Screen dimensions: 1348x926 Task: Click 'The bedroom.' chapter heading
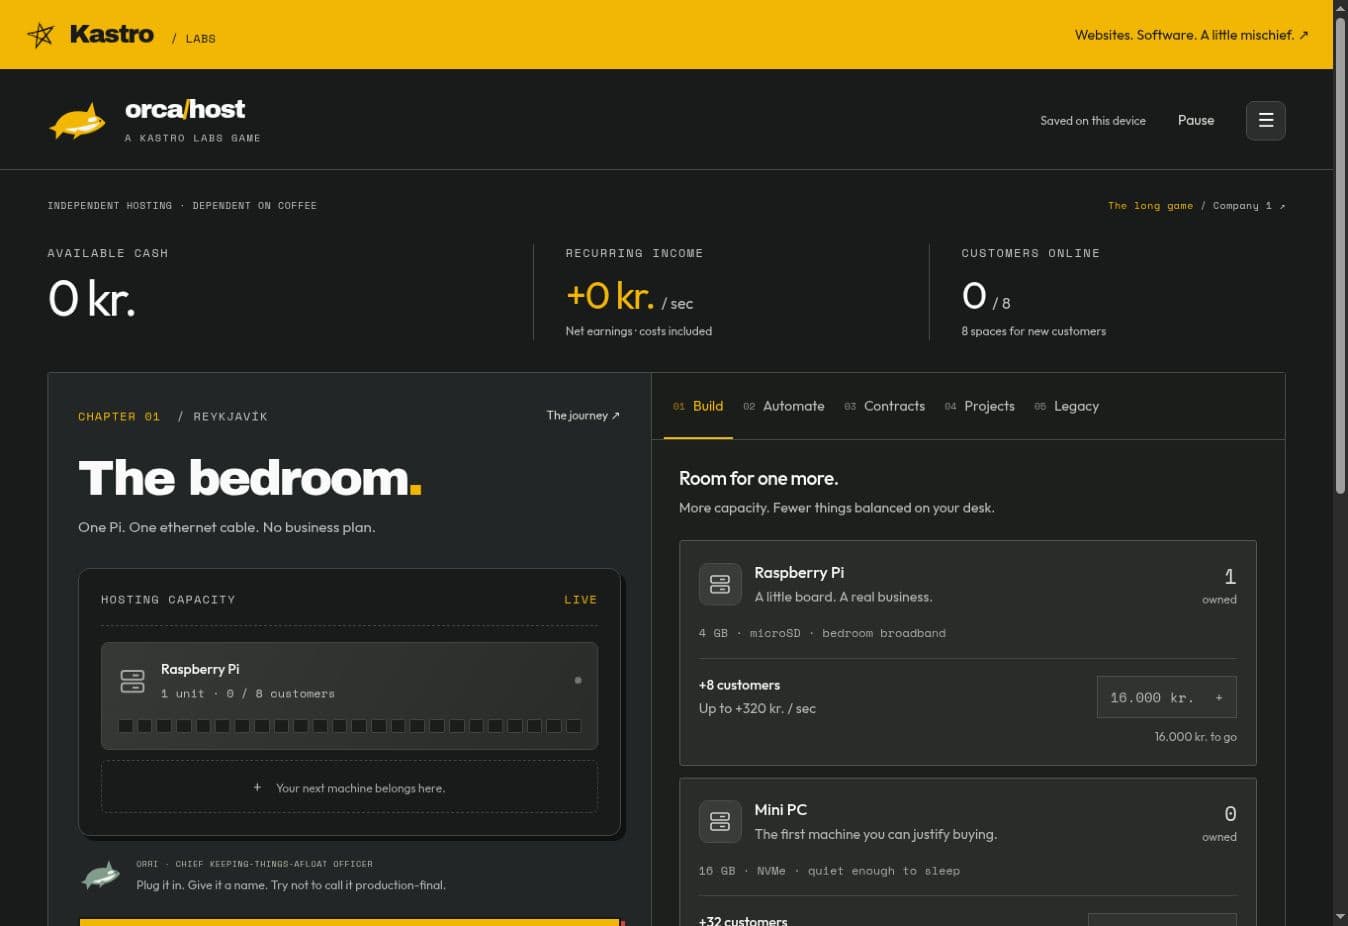click(x=250, y=478)
